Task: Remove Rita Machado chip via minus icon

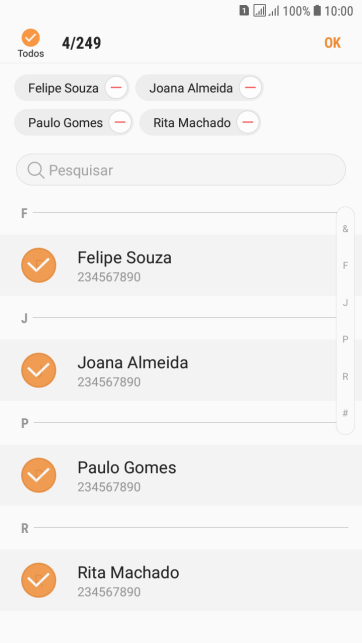Action: pyautogui.click(x=248, y=122)
